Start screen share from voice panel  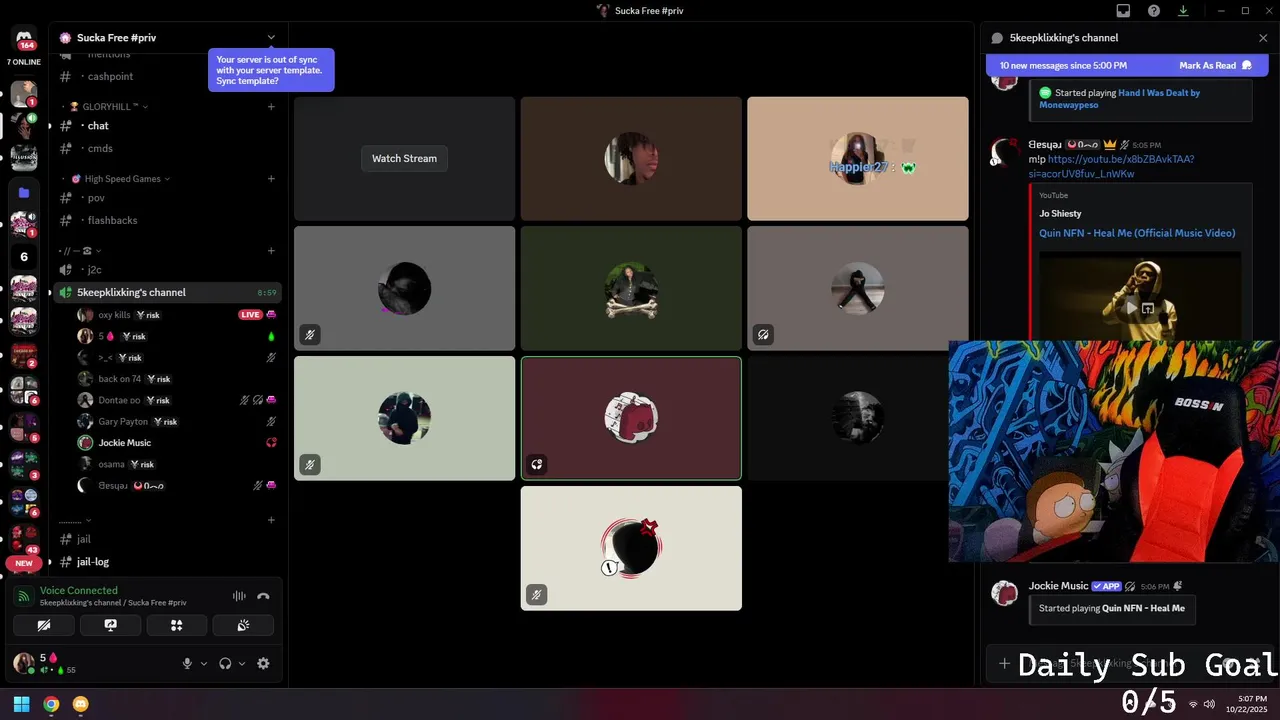coord(110,625)
